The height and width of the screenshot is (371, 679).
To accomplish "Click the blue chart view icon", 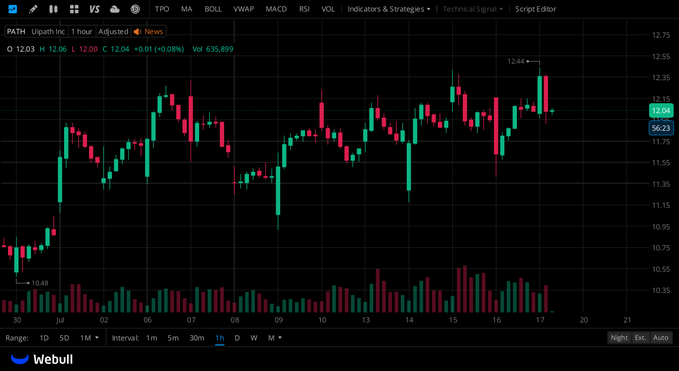I will pos(13,9).
